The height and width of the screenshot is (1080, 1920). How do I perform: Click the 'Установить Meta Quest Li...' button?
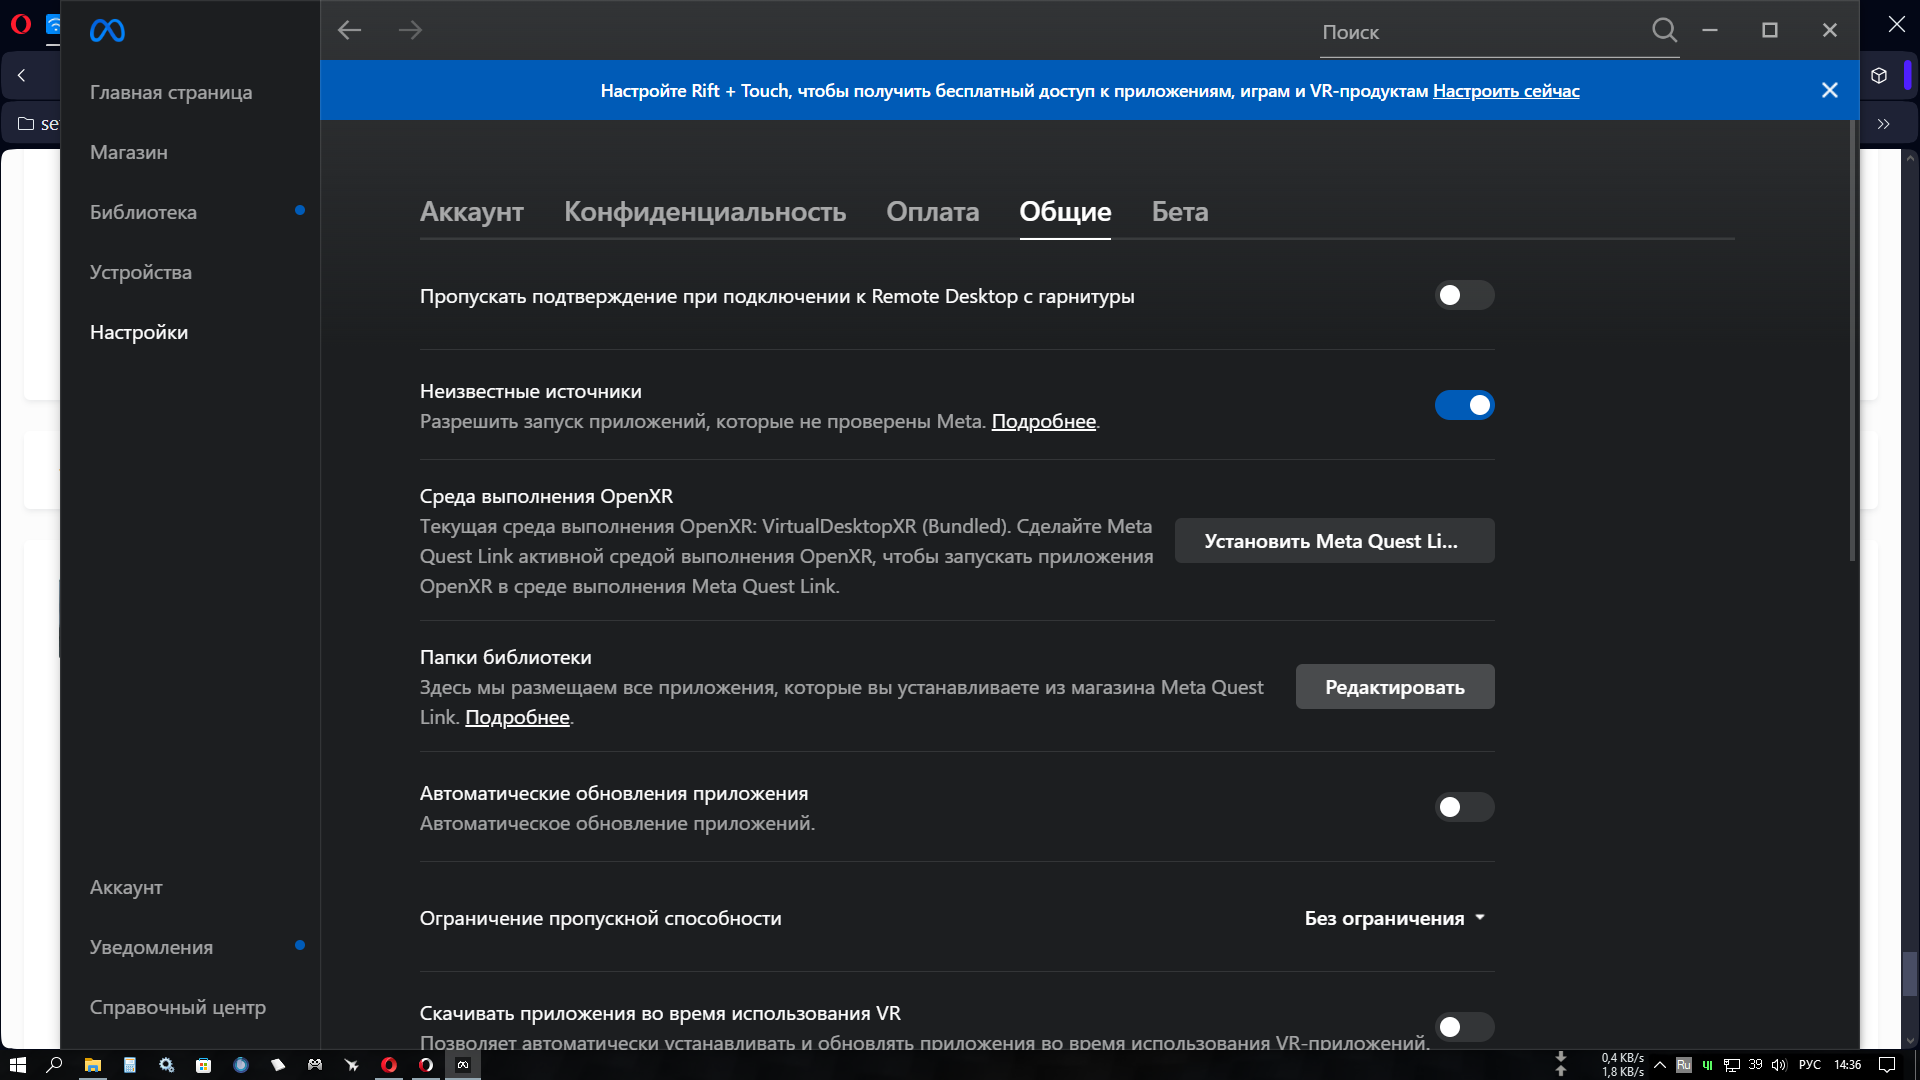(x=1334, y=541)
